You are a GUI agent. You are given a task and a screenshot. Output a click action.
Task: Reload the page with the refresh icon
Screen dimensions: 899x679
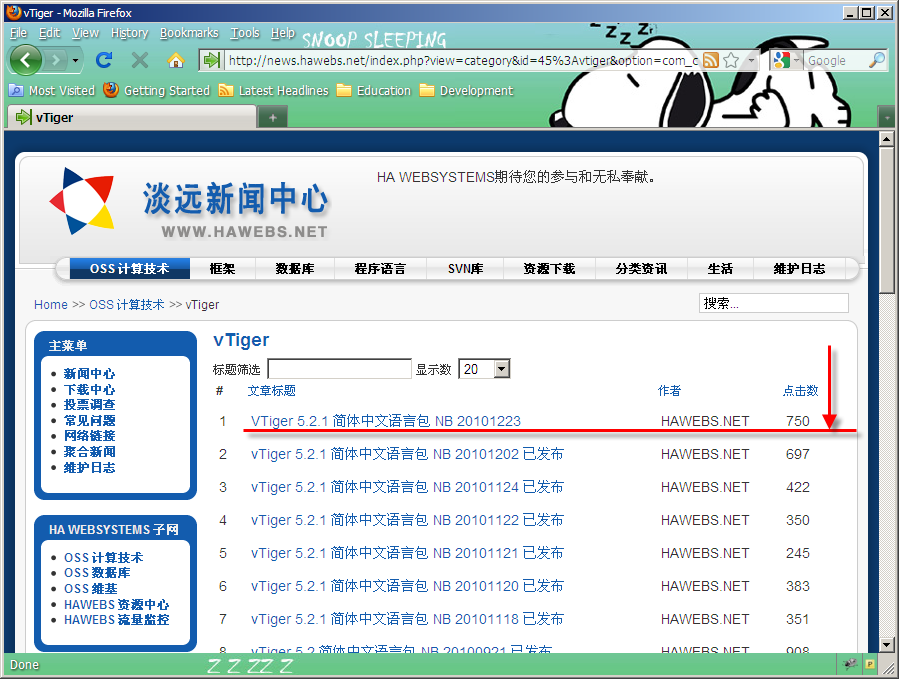[104, 60]
